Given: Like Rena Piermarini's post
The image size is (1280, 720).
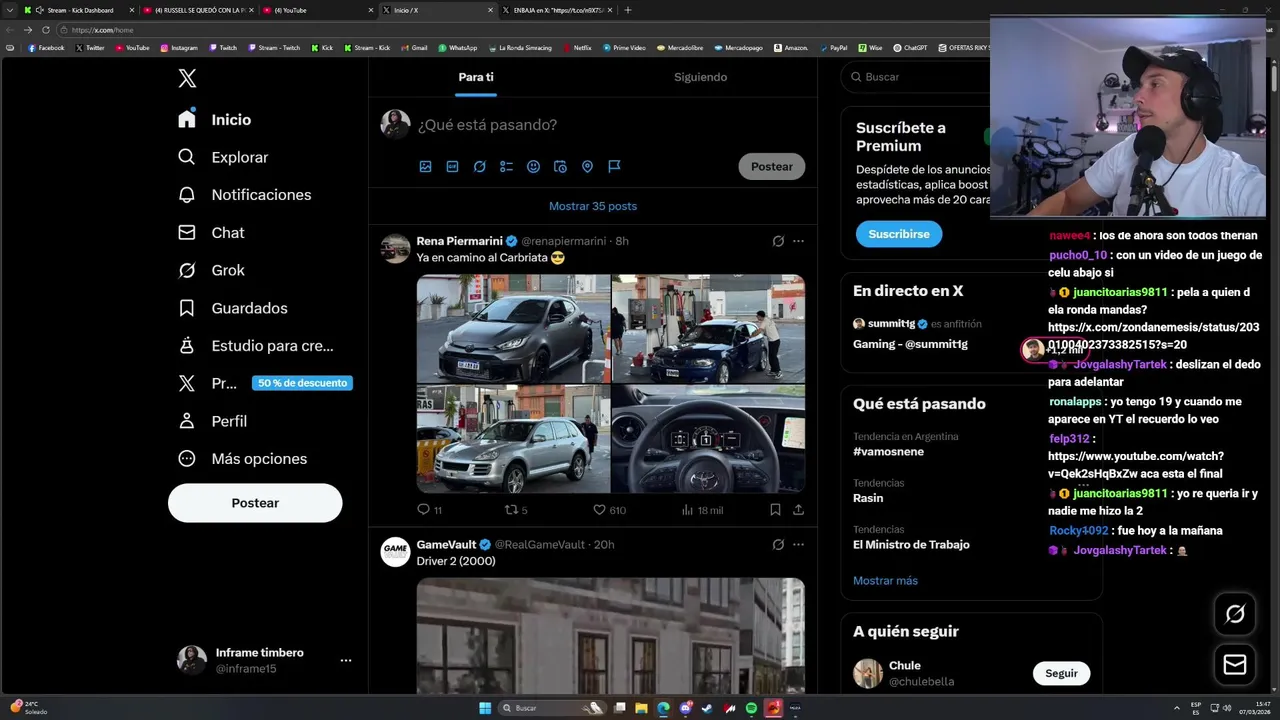Looking at the screenshot, I should click(x=609, y=510).
